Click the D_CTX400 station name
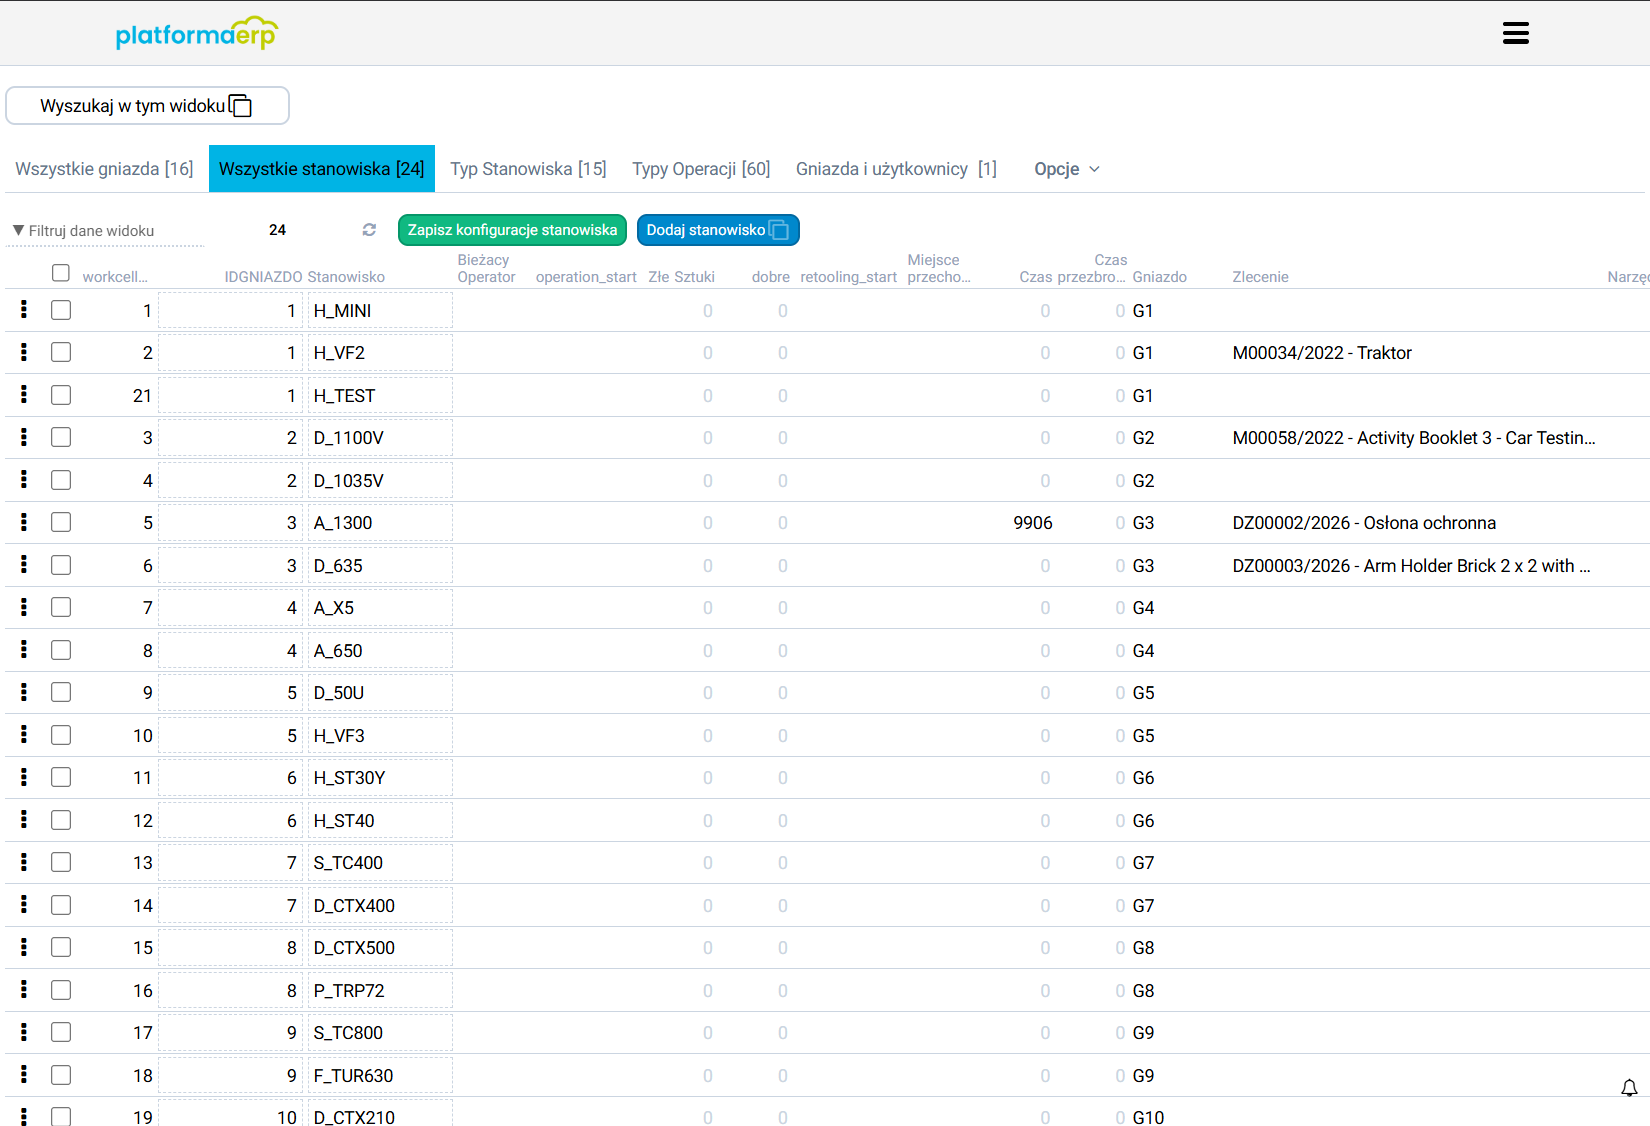The image size is (1650, 1126). point(380,905)
